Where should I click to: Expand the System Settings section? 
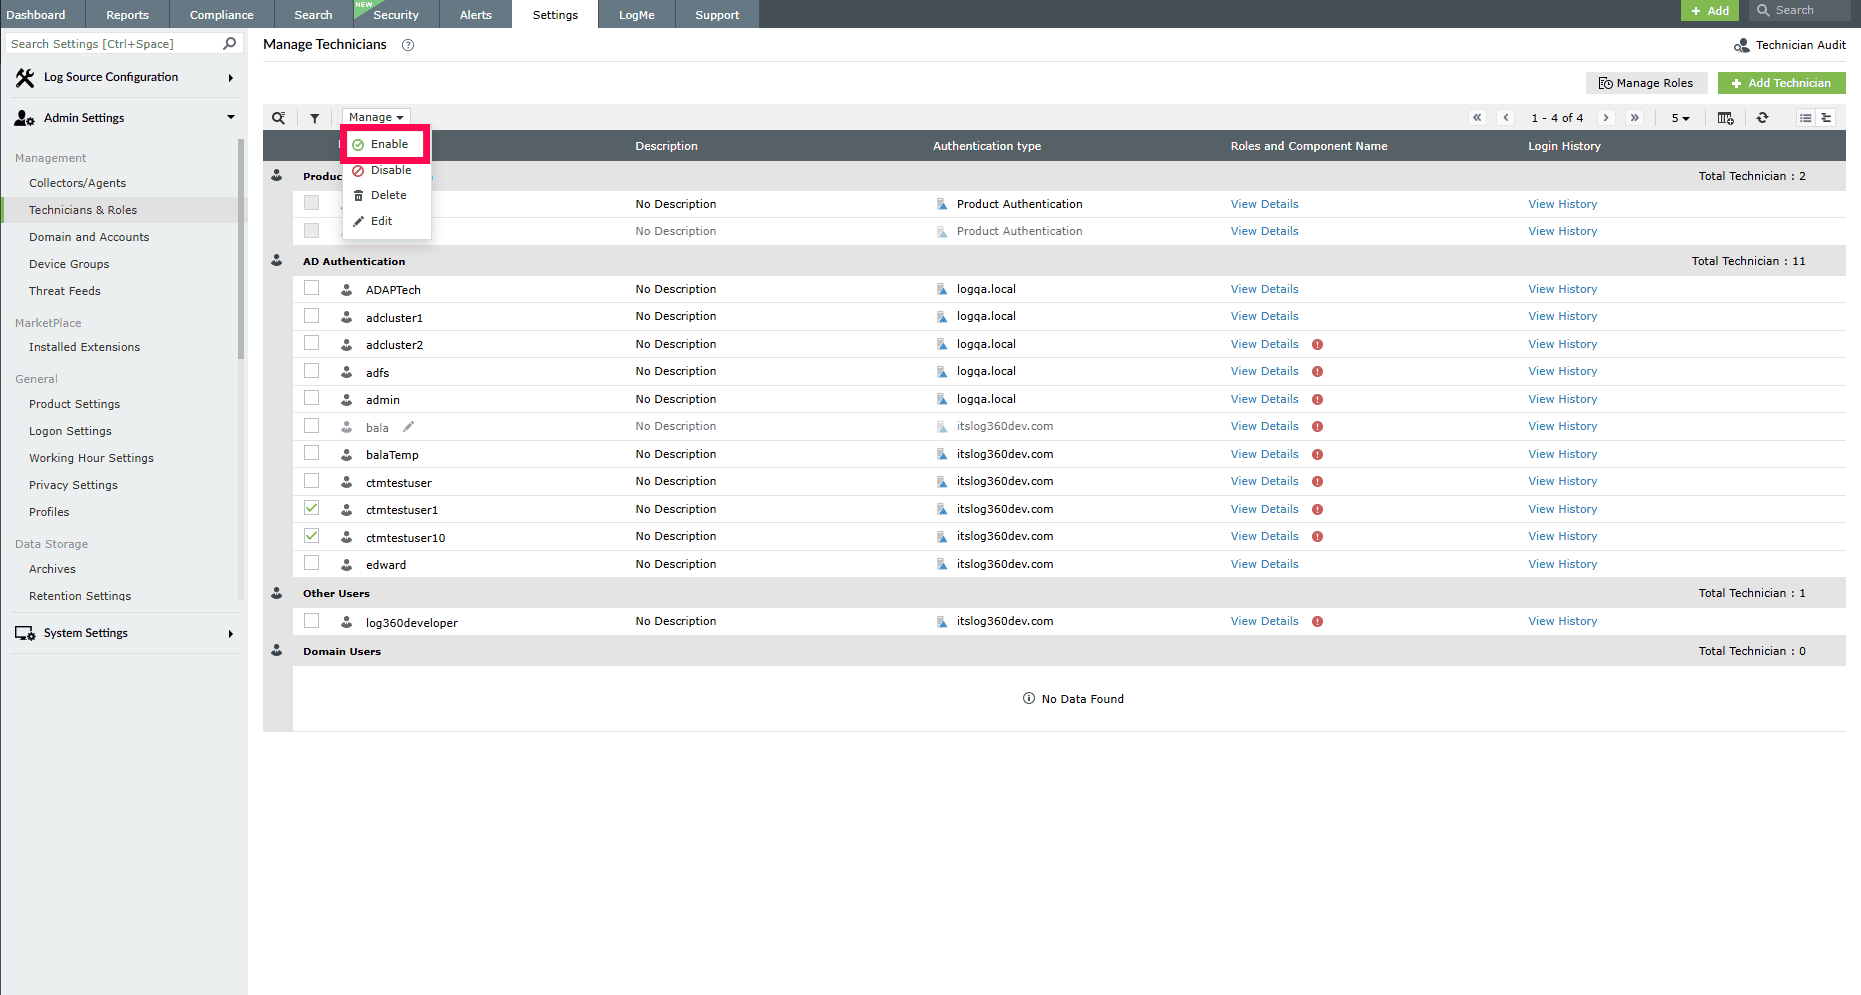click(125, 634)
